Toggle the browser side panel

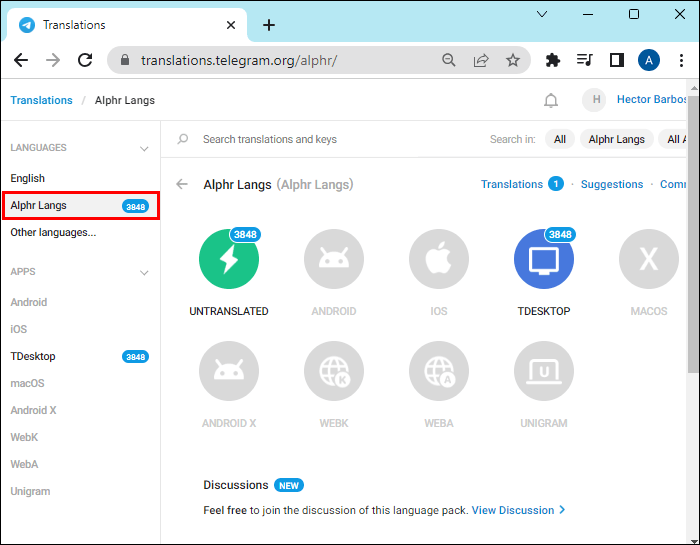click(x=617, y=60)
